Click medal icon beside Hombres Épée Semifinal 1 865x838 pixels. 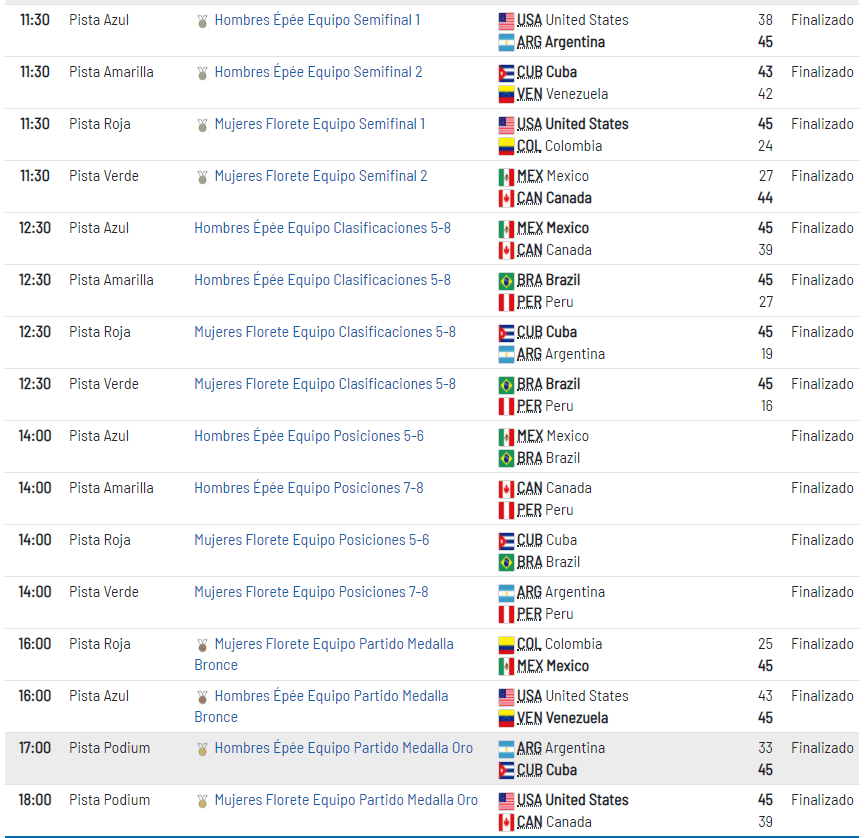[x=202, y=20]
